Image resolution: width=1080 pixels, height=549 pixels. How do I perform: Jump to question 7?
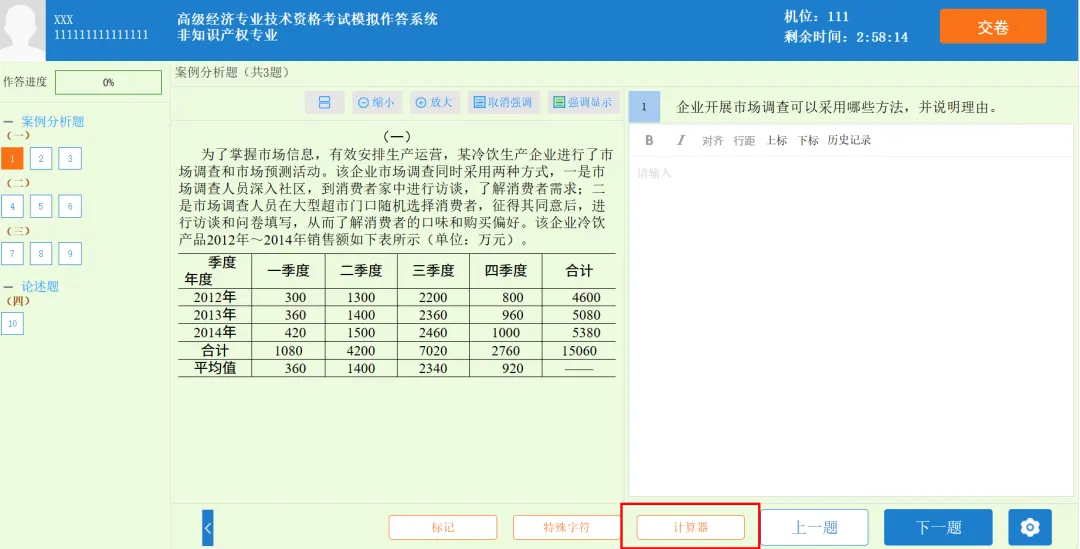(12, 253)
